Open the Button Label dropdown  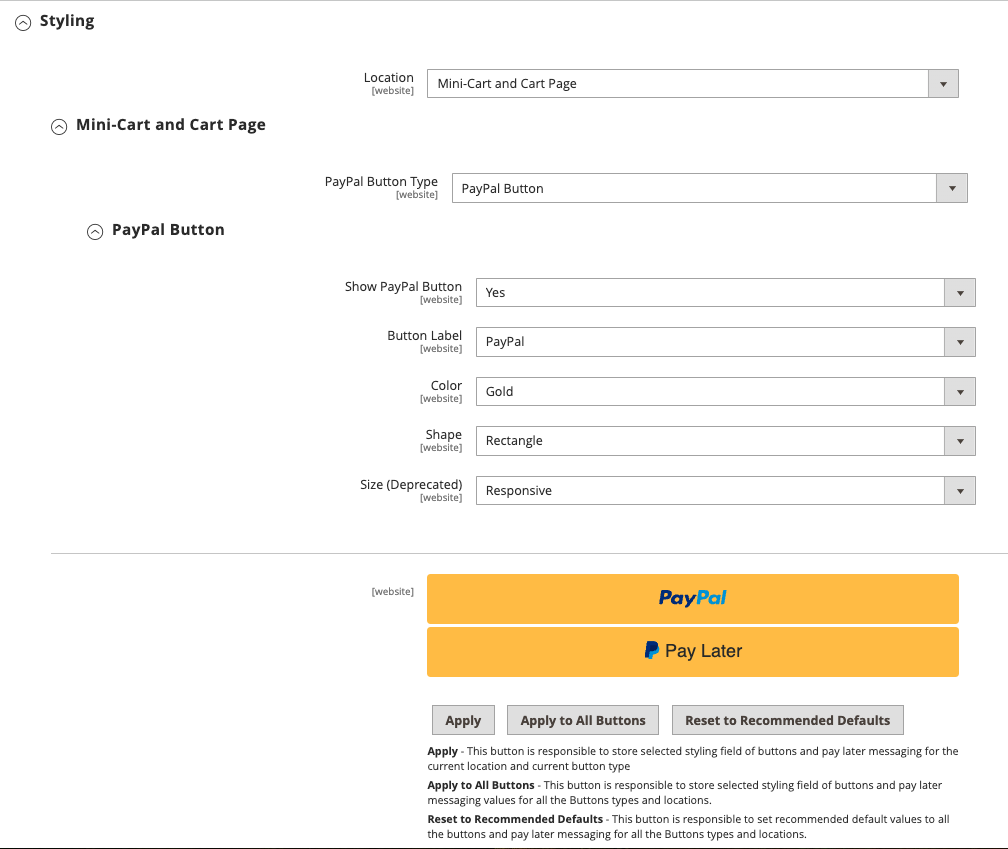[x=726, y=342]
